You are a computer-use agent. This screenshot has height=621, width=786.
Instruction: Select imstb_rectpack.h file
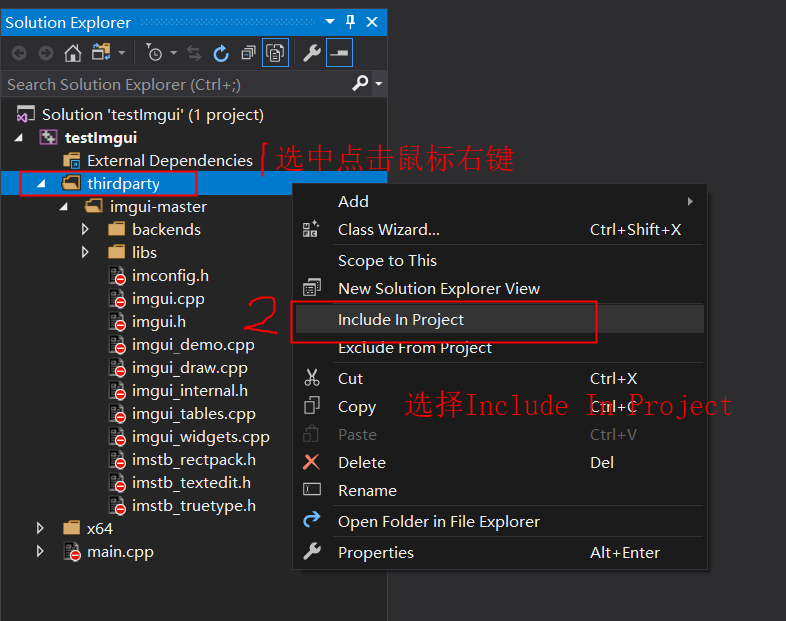[193, 460]
